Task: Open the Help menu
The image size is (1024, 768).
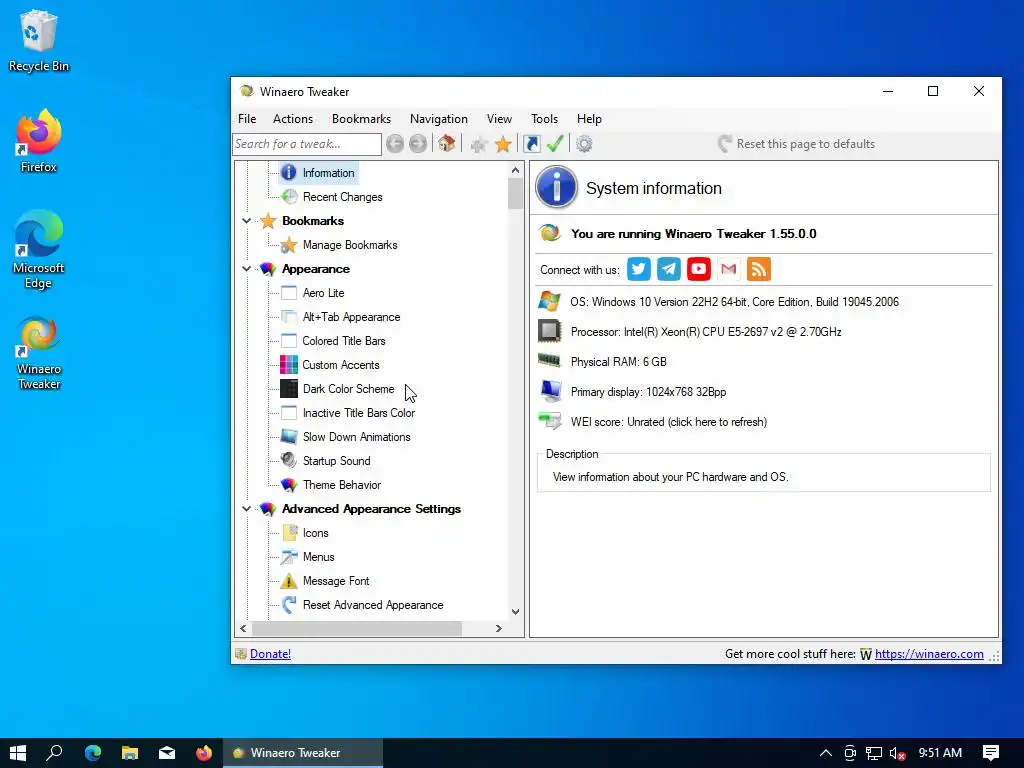Action: (589, 119)
